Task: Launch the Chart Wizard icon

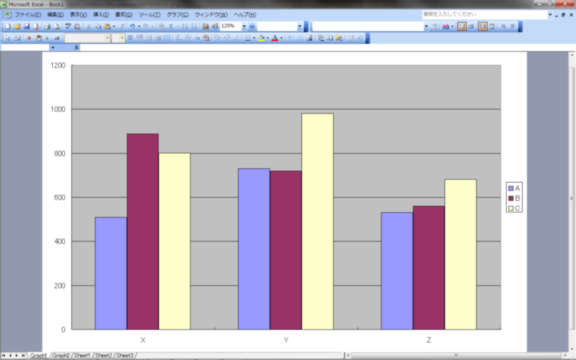Action: tap(206, 26)
